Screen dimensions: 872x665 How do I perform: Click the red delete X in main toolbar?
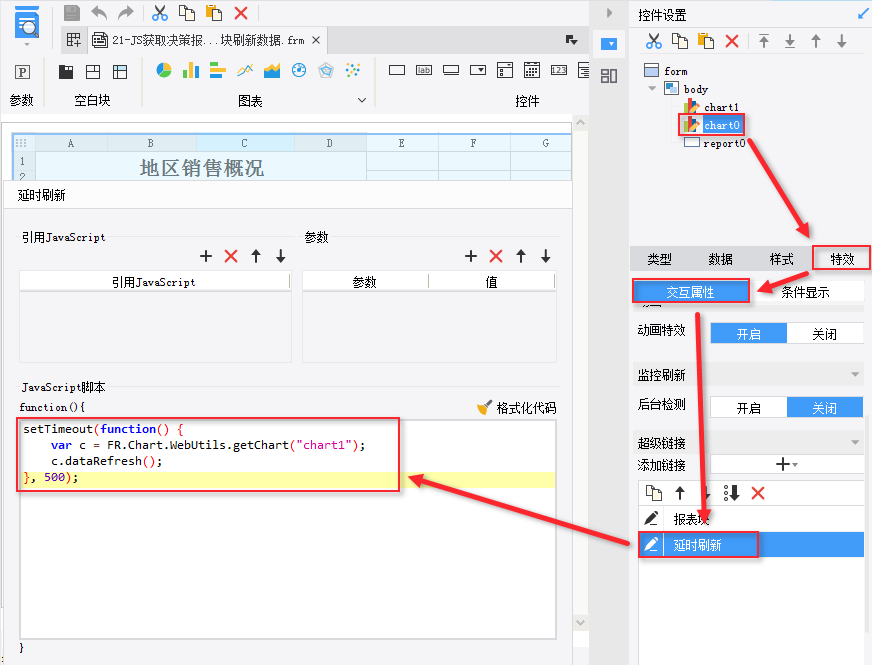pyautogui.click(x=241, y=13)
